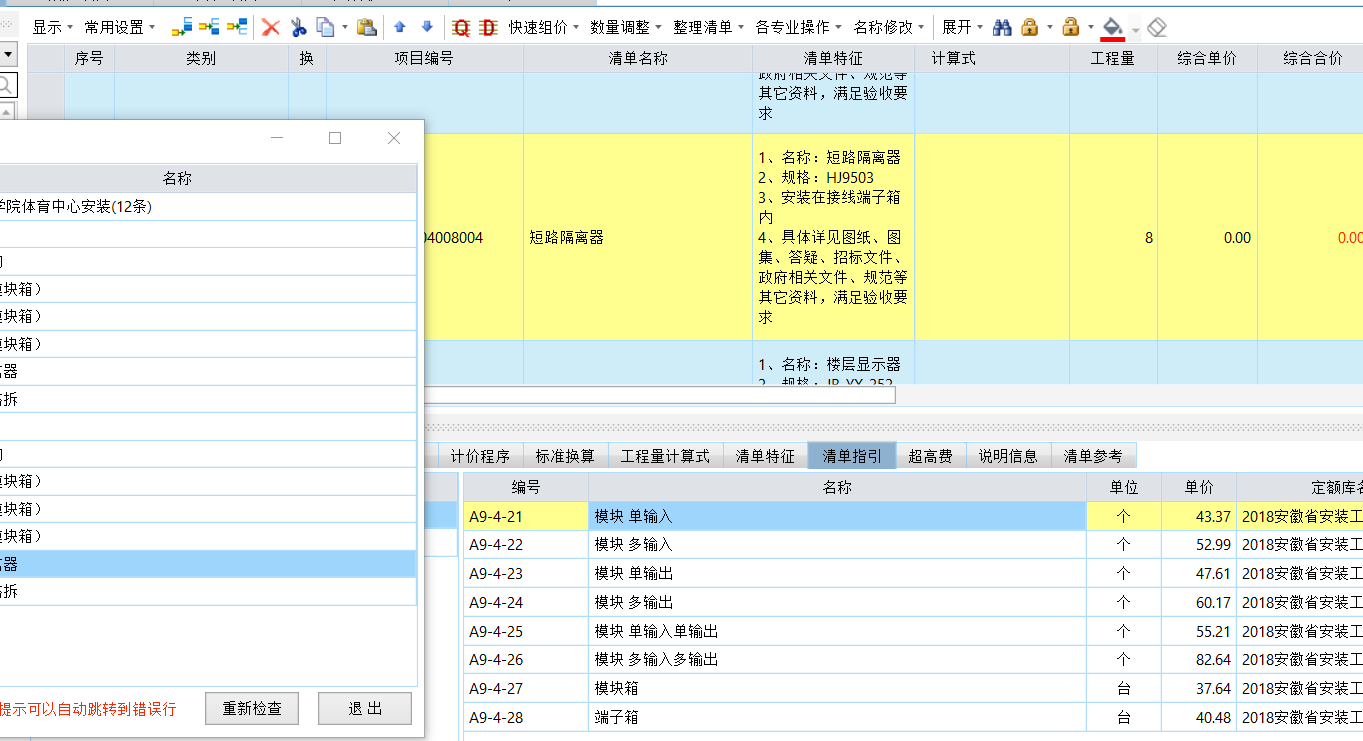Open dropdown arrow next to locked padlock
1363x741 pixels.
[x=1049, y=28]
